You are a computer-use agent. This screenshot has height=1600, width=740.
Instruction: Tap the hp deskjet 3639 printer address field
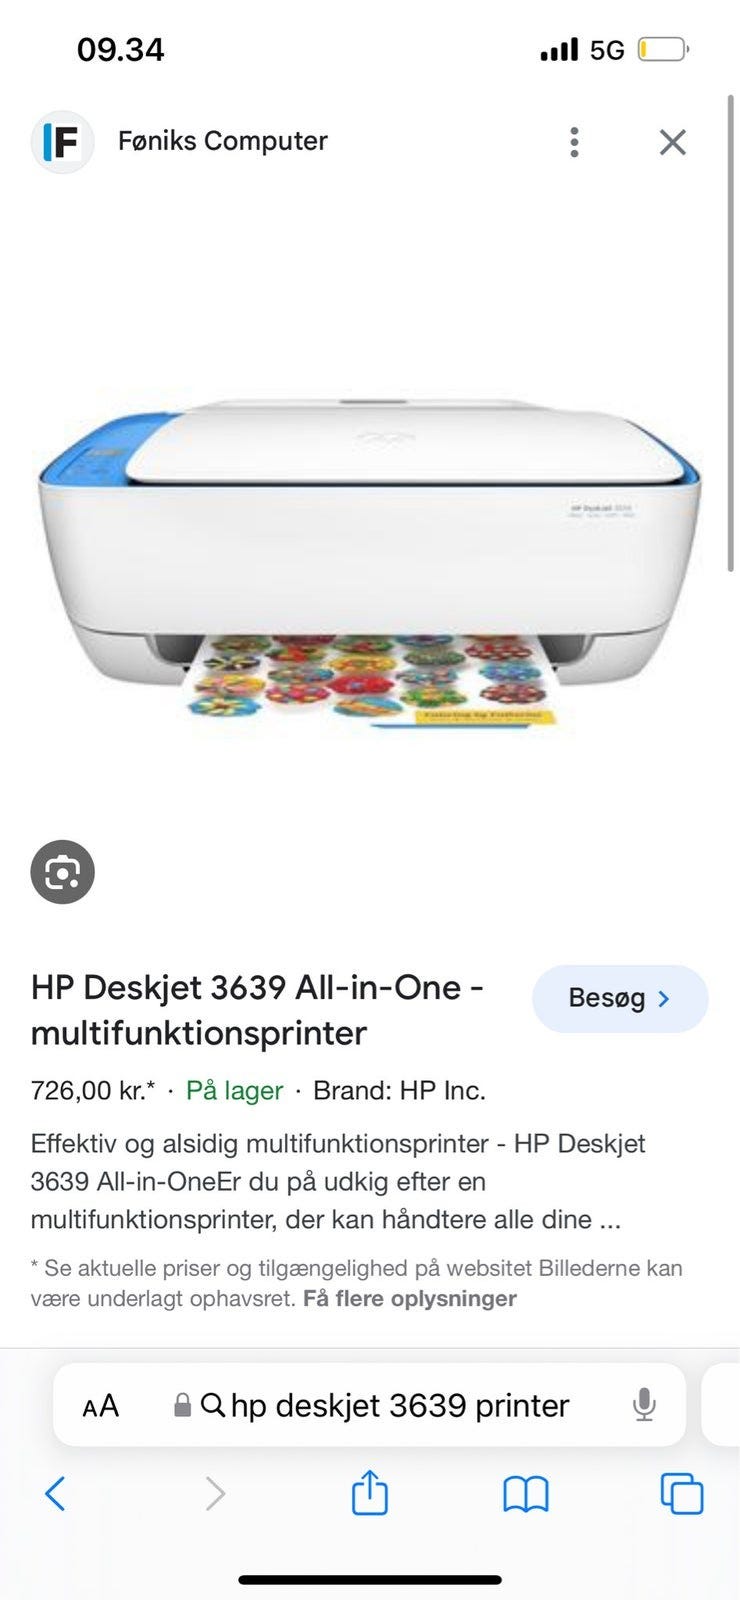click(x=370, y=1405)
